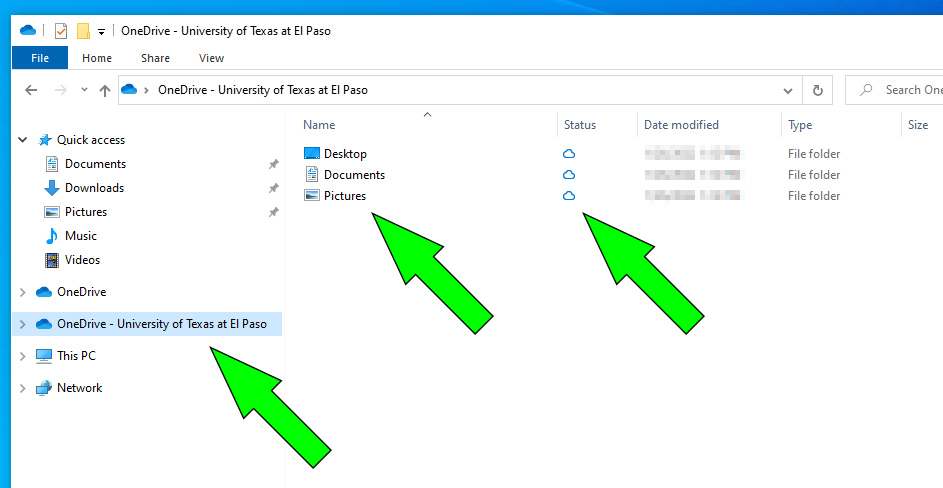943x488 pixels.
Task: Open Music in Quick access
Action: [81, 236]
